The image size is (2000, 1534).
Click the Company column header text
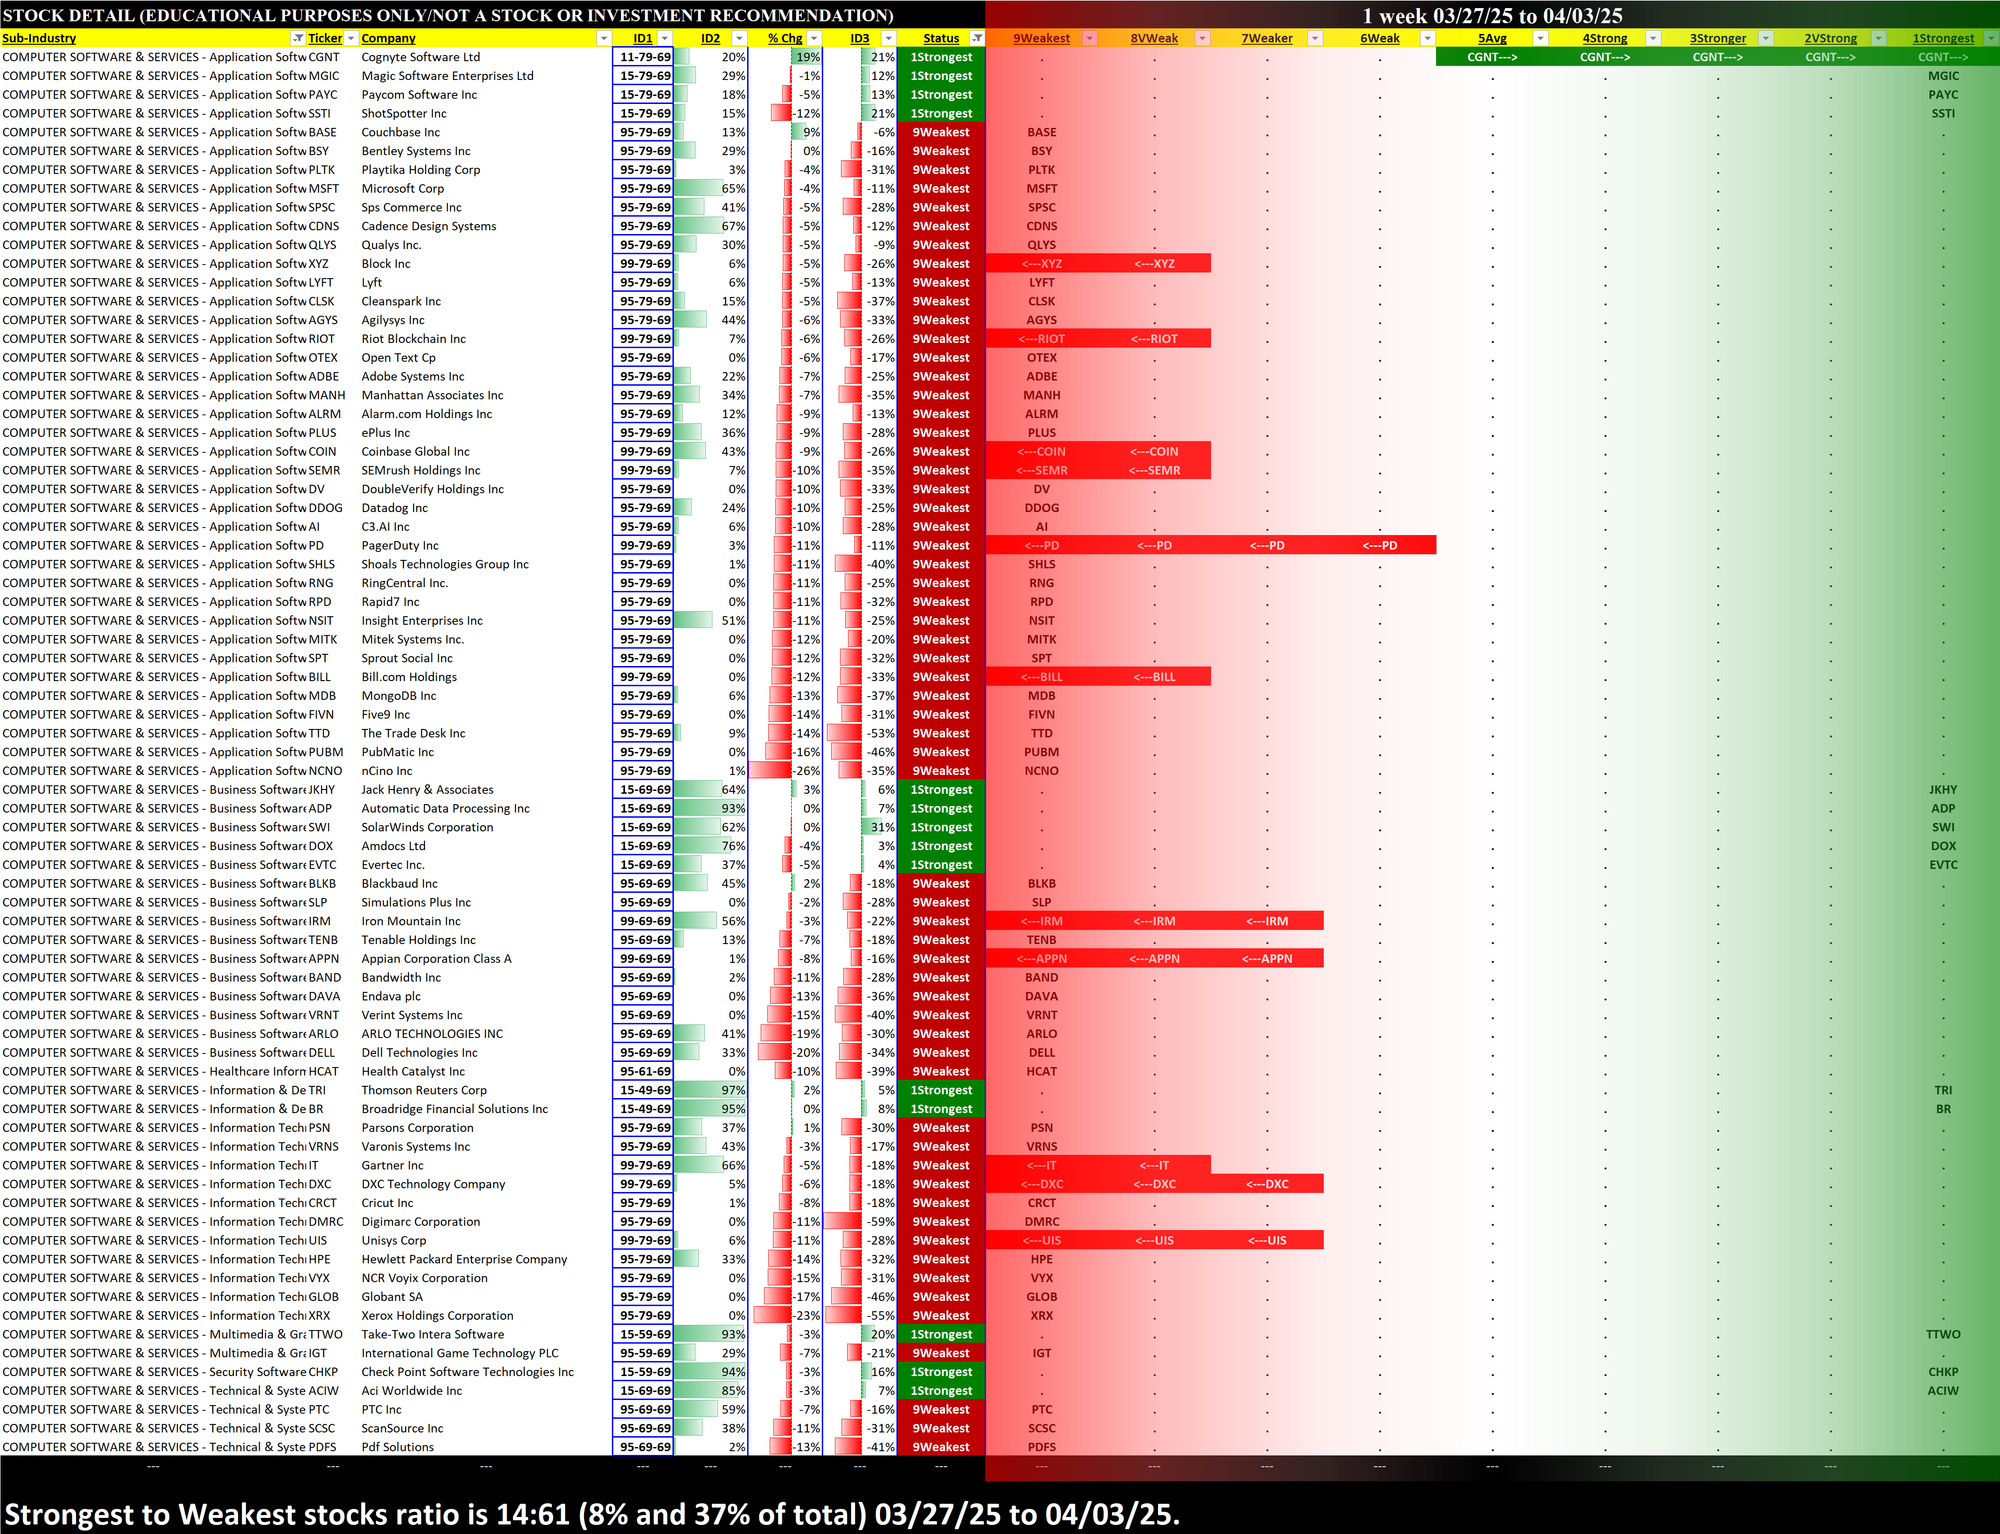point(388,38)
